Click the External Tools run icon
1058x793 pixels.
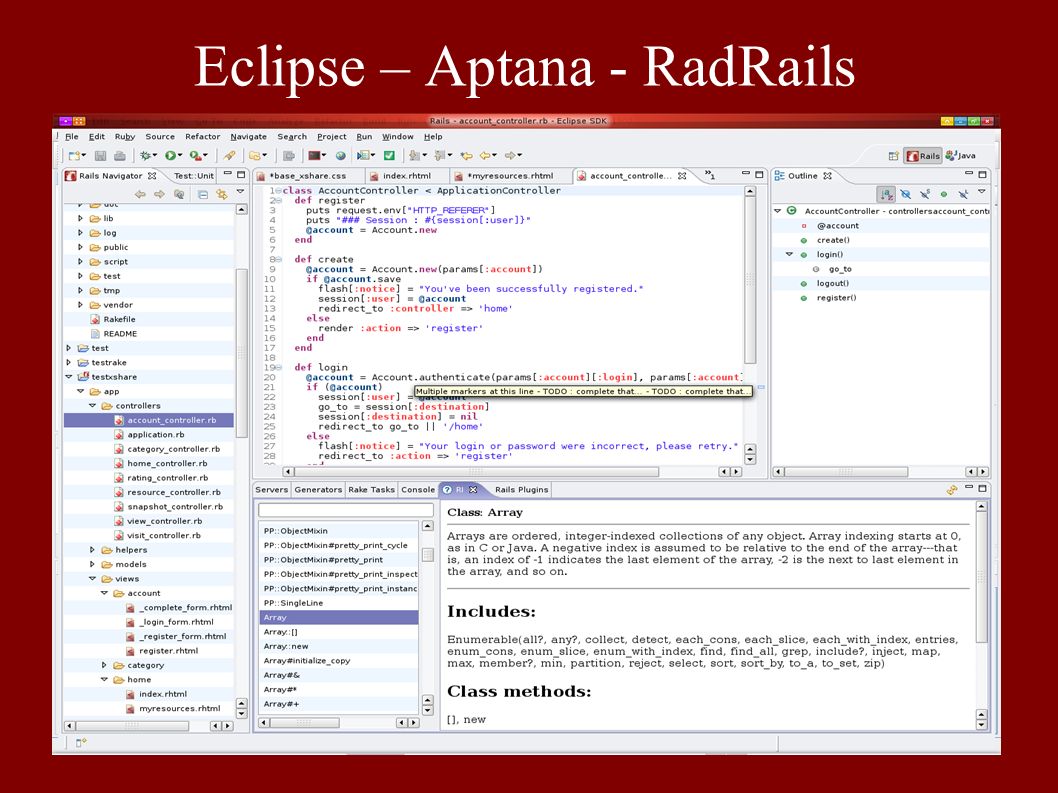pos(195,156)
